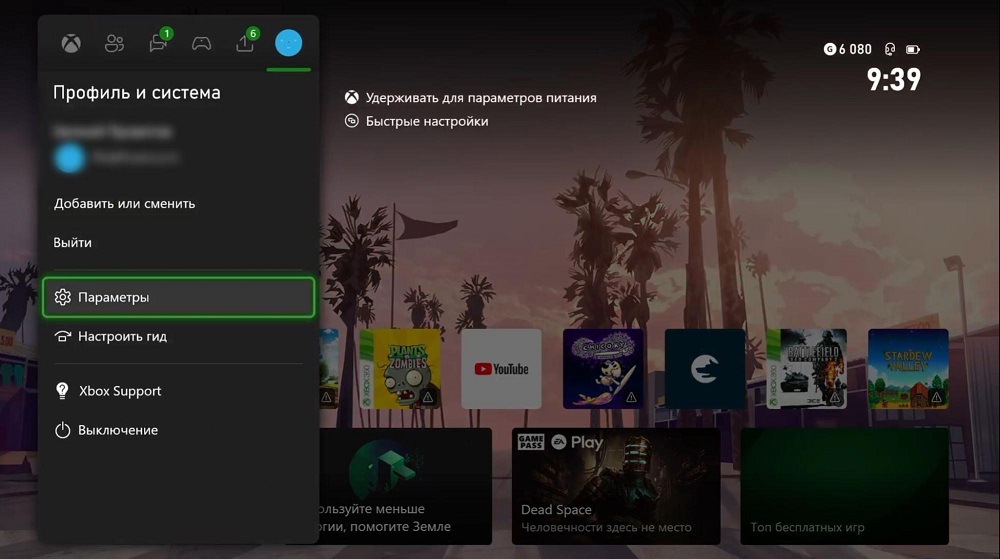Open the Plants vs. Zombies game tile

pyautogui.click(x=399, y=369)
